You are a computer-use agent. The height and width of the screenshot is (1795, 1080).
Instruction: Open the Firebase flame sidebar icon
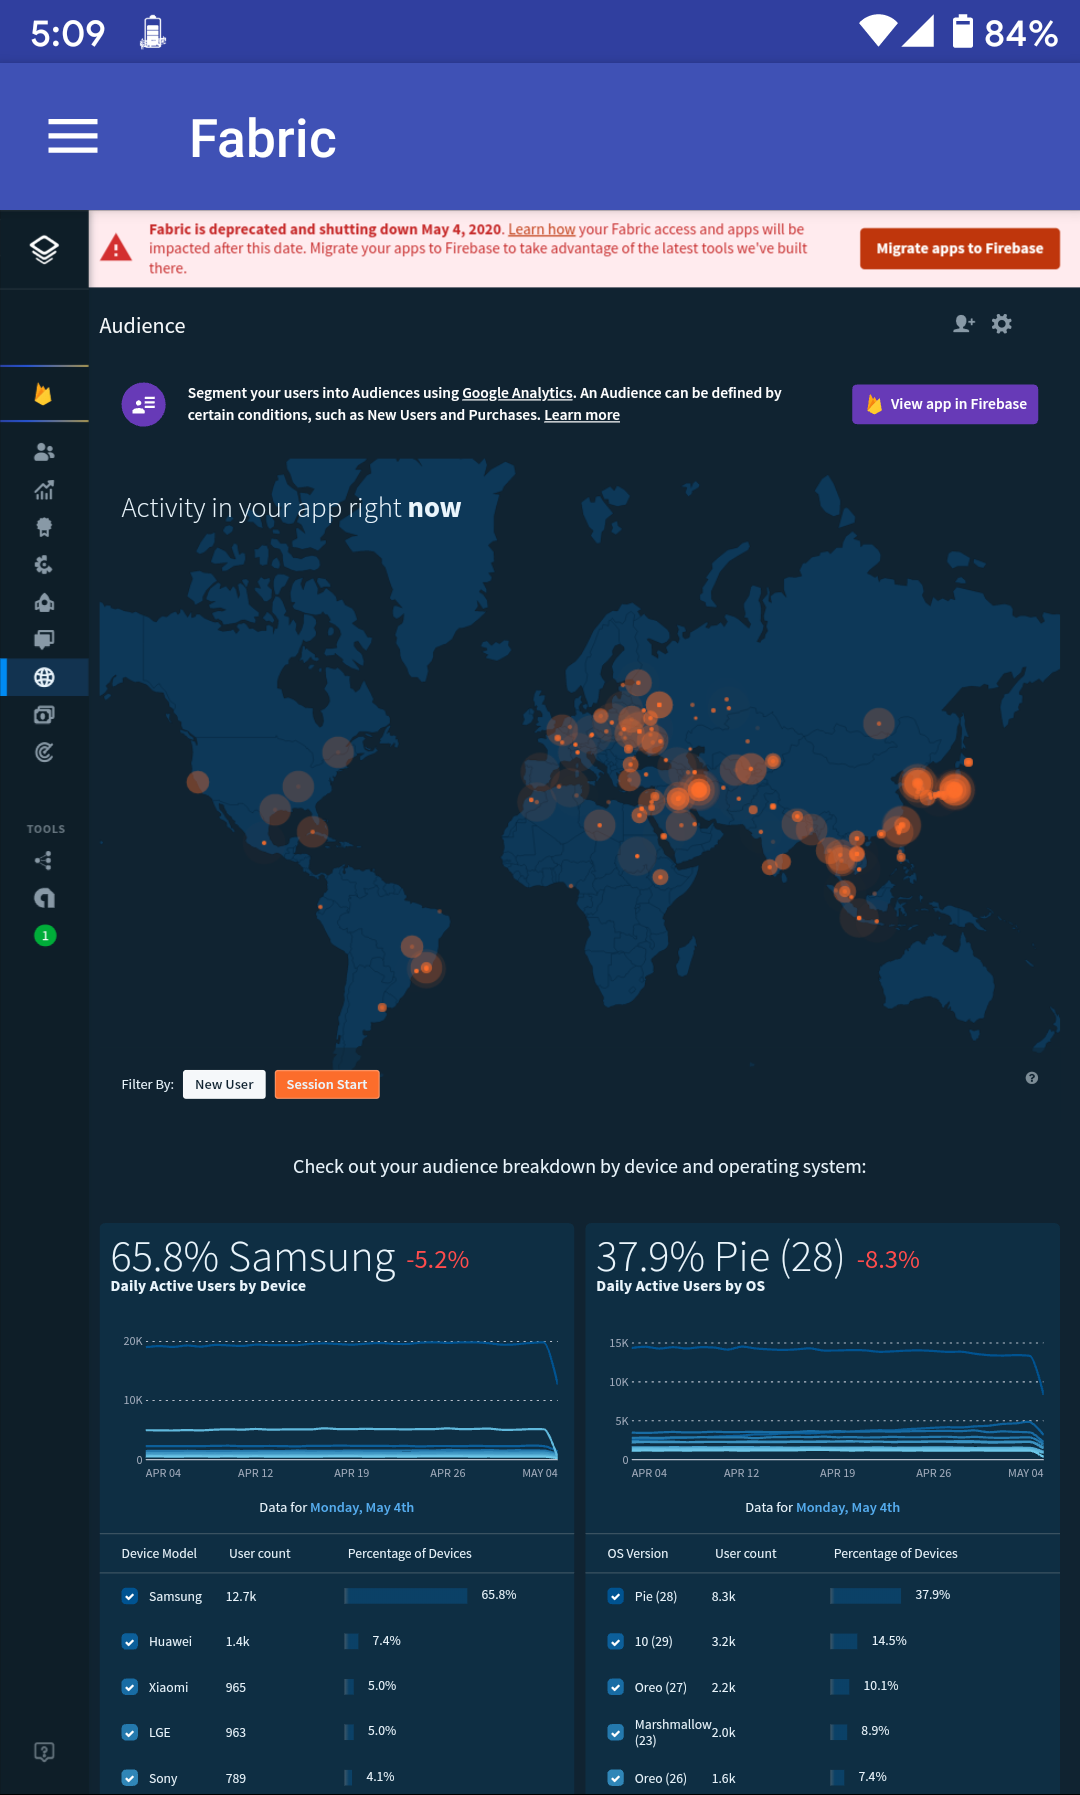43,394
